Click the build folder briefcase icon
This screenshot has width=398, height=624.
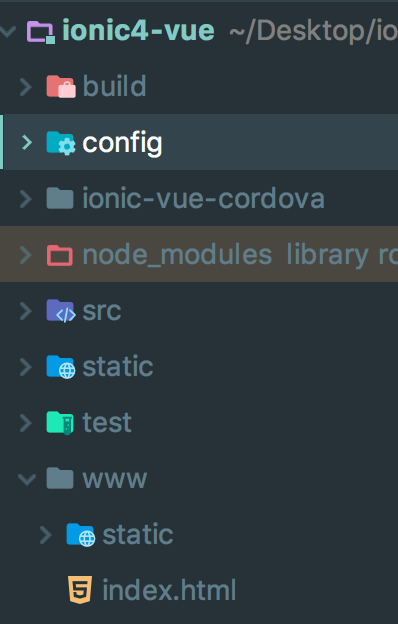[60, 86]
